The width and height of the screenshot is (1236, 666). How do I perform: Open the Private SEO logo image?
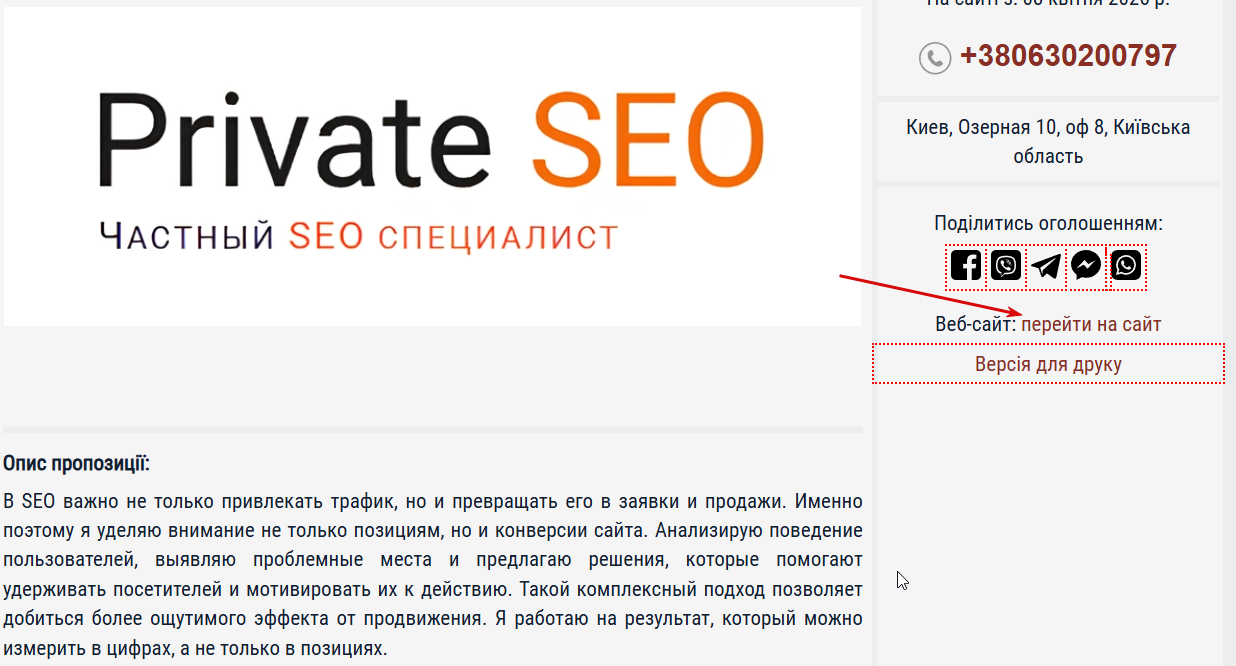[432, 166]
